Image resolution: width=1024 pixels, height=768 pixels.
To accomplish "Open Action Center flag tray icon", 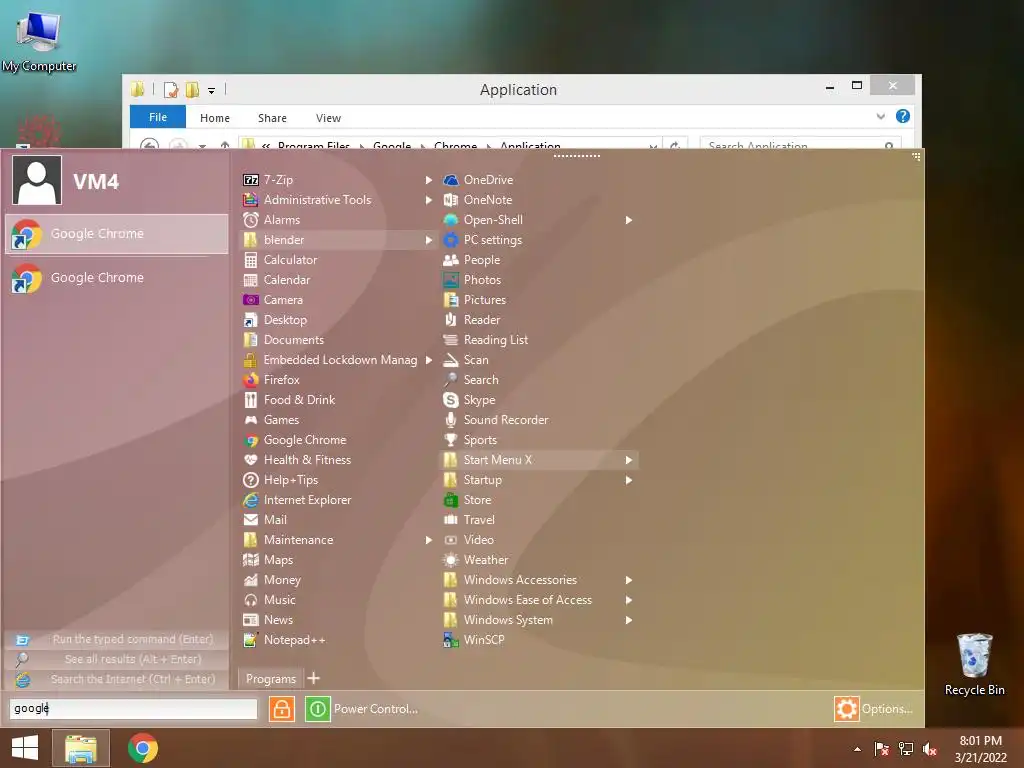I will point(882,749).
